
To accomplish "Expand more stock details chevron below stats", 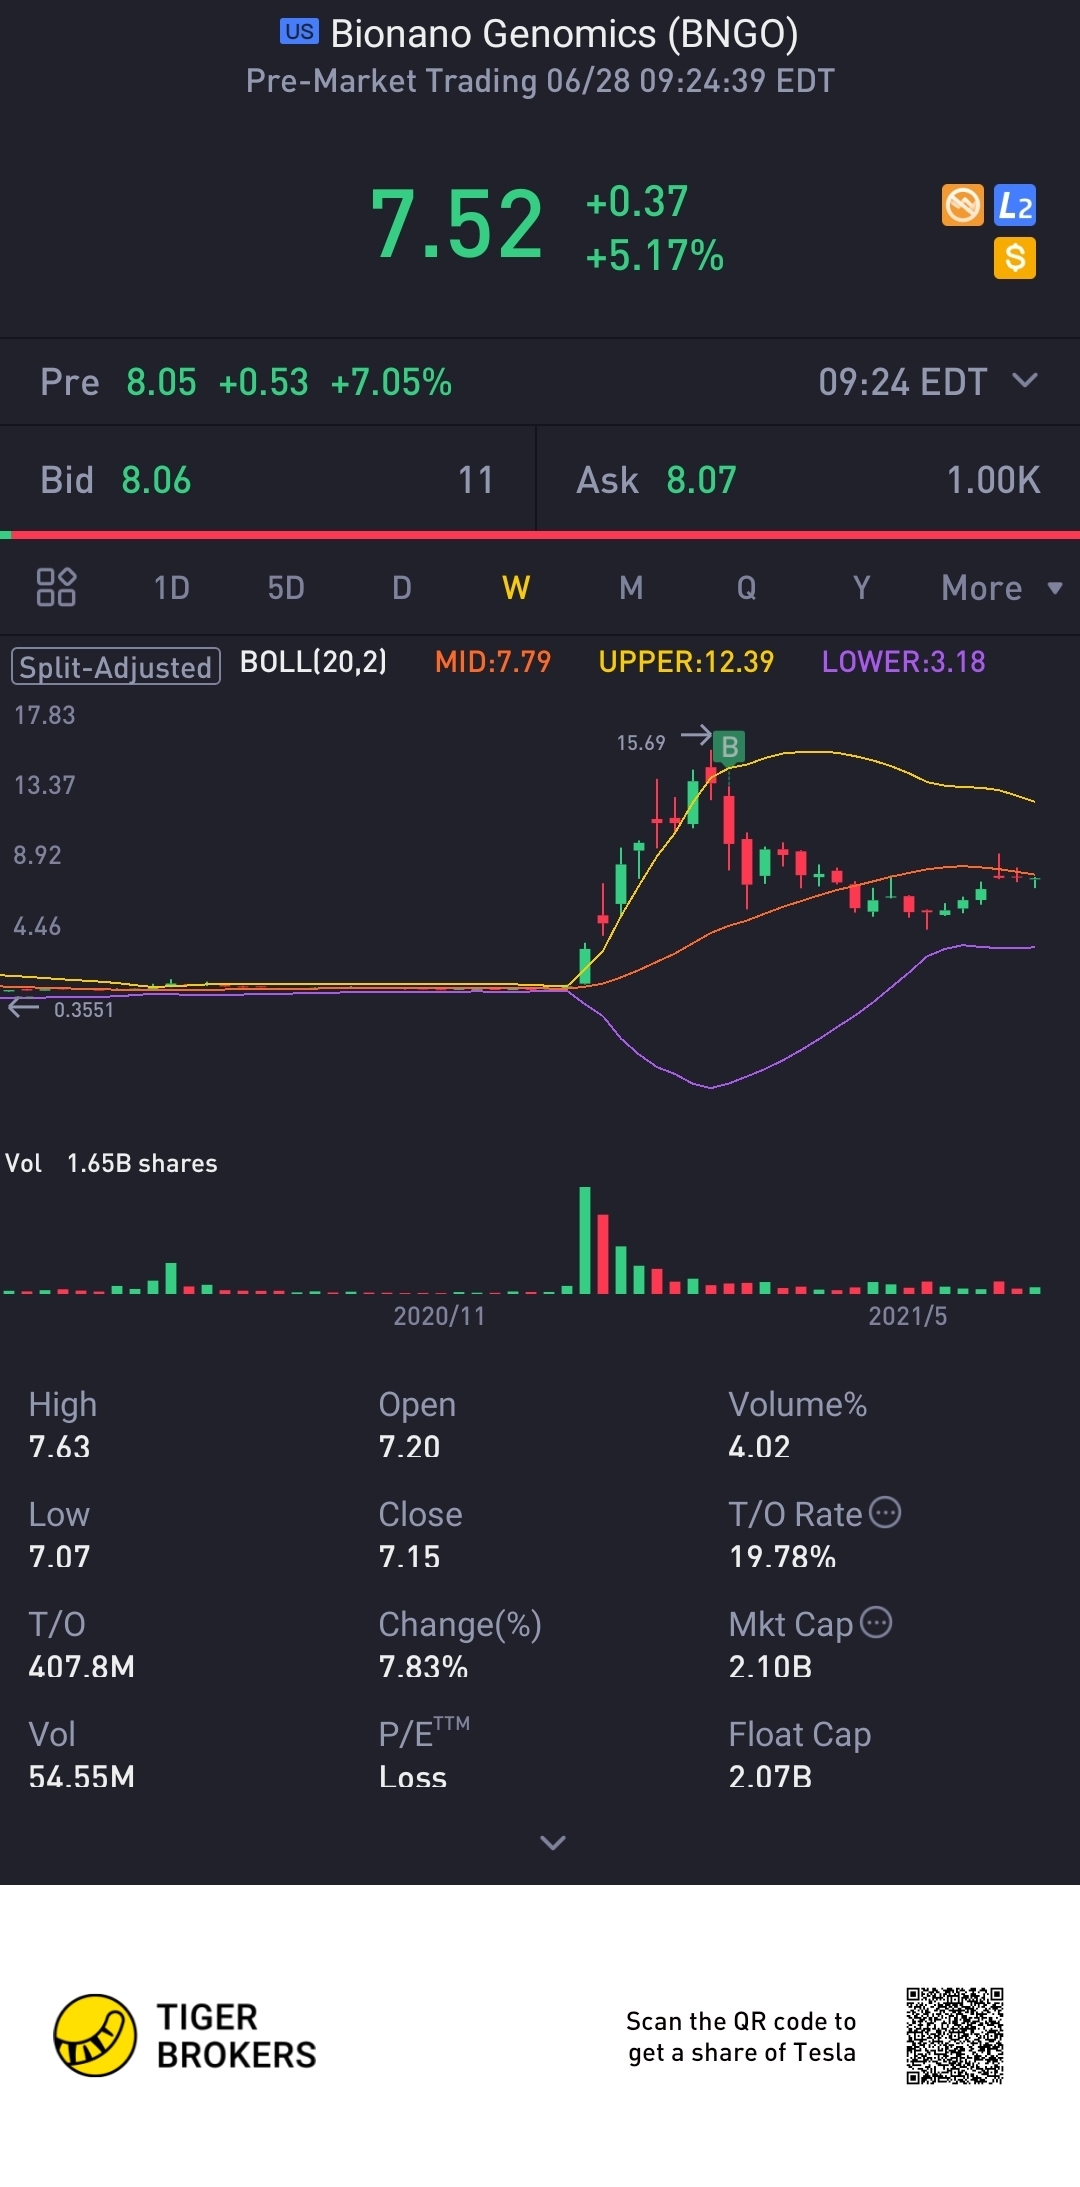I will pos(553,1842).
